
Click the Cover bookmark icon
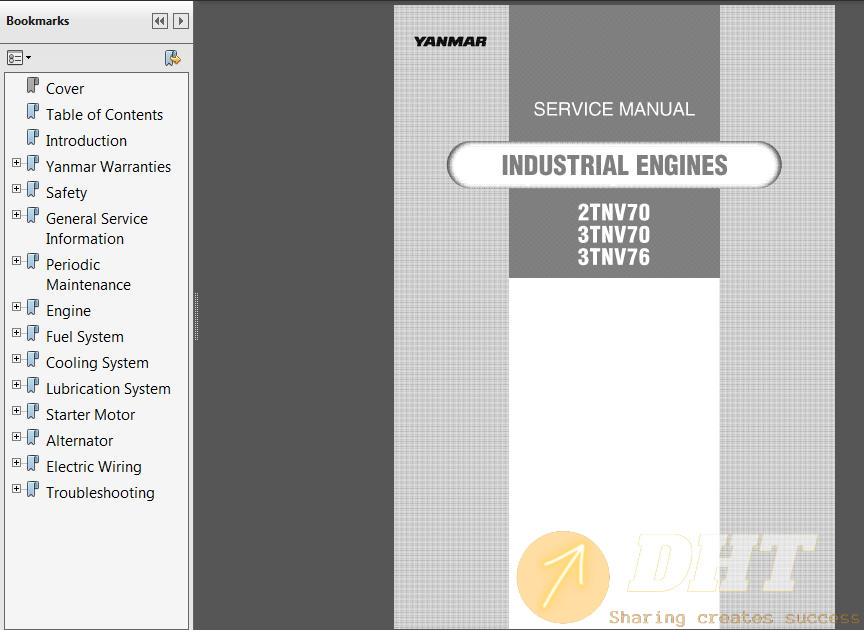pyautogui.click(x=33, y=85)
